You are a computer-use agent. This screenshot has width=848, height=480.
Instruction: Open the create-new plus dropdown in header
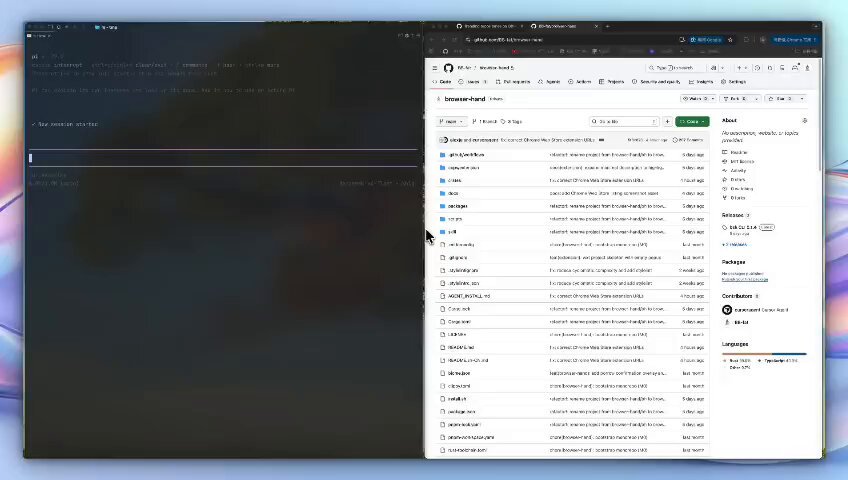742,68
